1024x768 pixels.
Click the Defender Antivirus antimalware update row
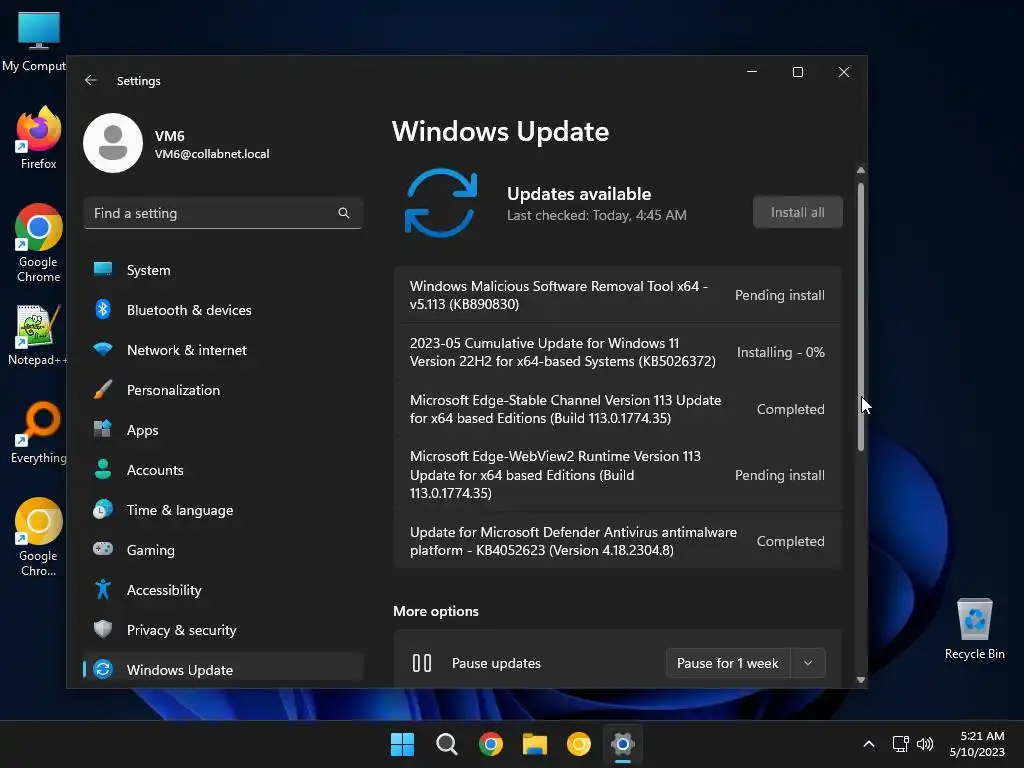click(x=618, y=541)
